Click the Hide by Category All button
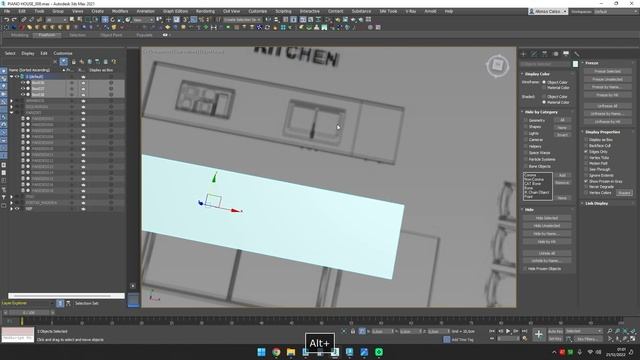Image resolution: width=640 pixels, height=360 pixels. 562,120
